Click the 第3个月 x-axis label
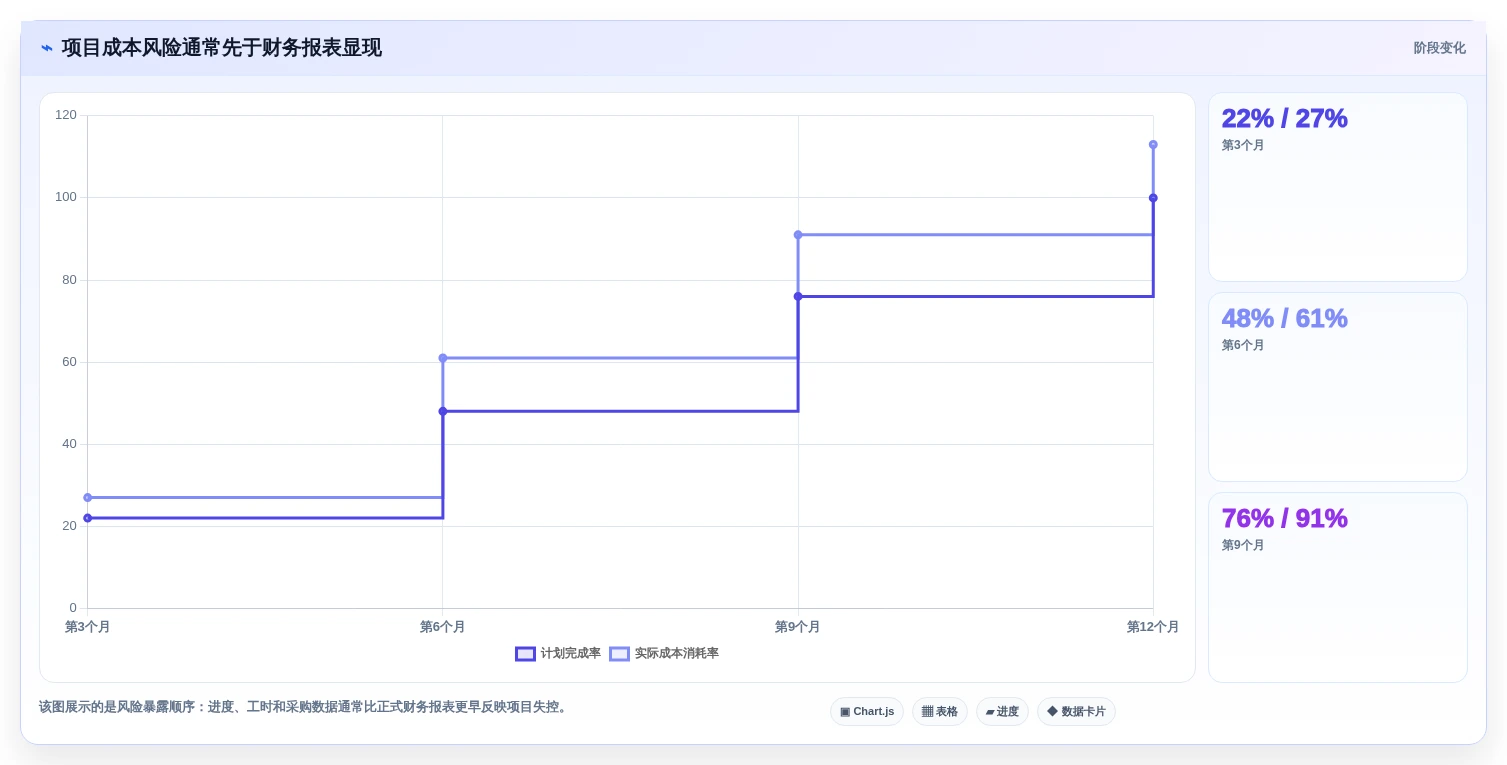This screenshot has width=1507, height=765. 88,627
